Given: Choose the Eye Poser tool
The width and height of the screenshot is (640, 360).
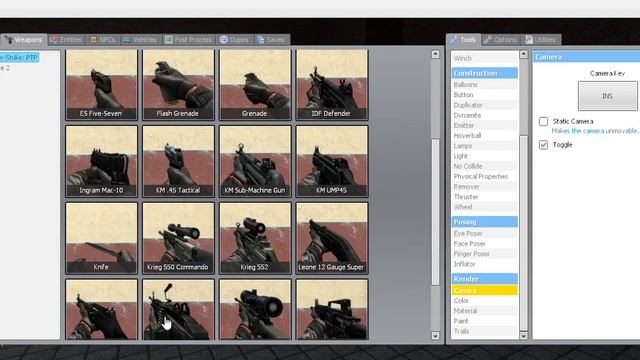Looking at the screenshot, I should pyautogui.click(x=484, y=233).
